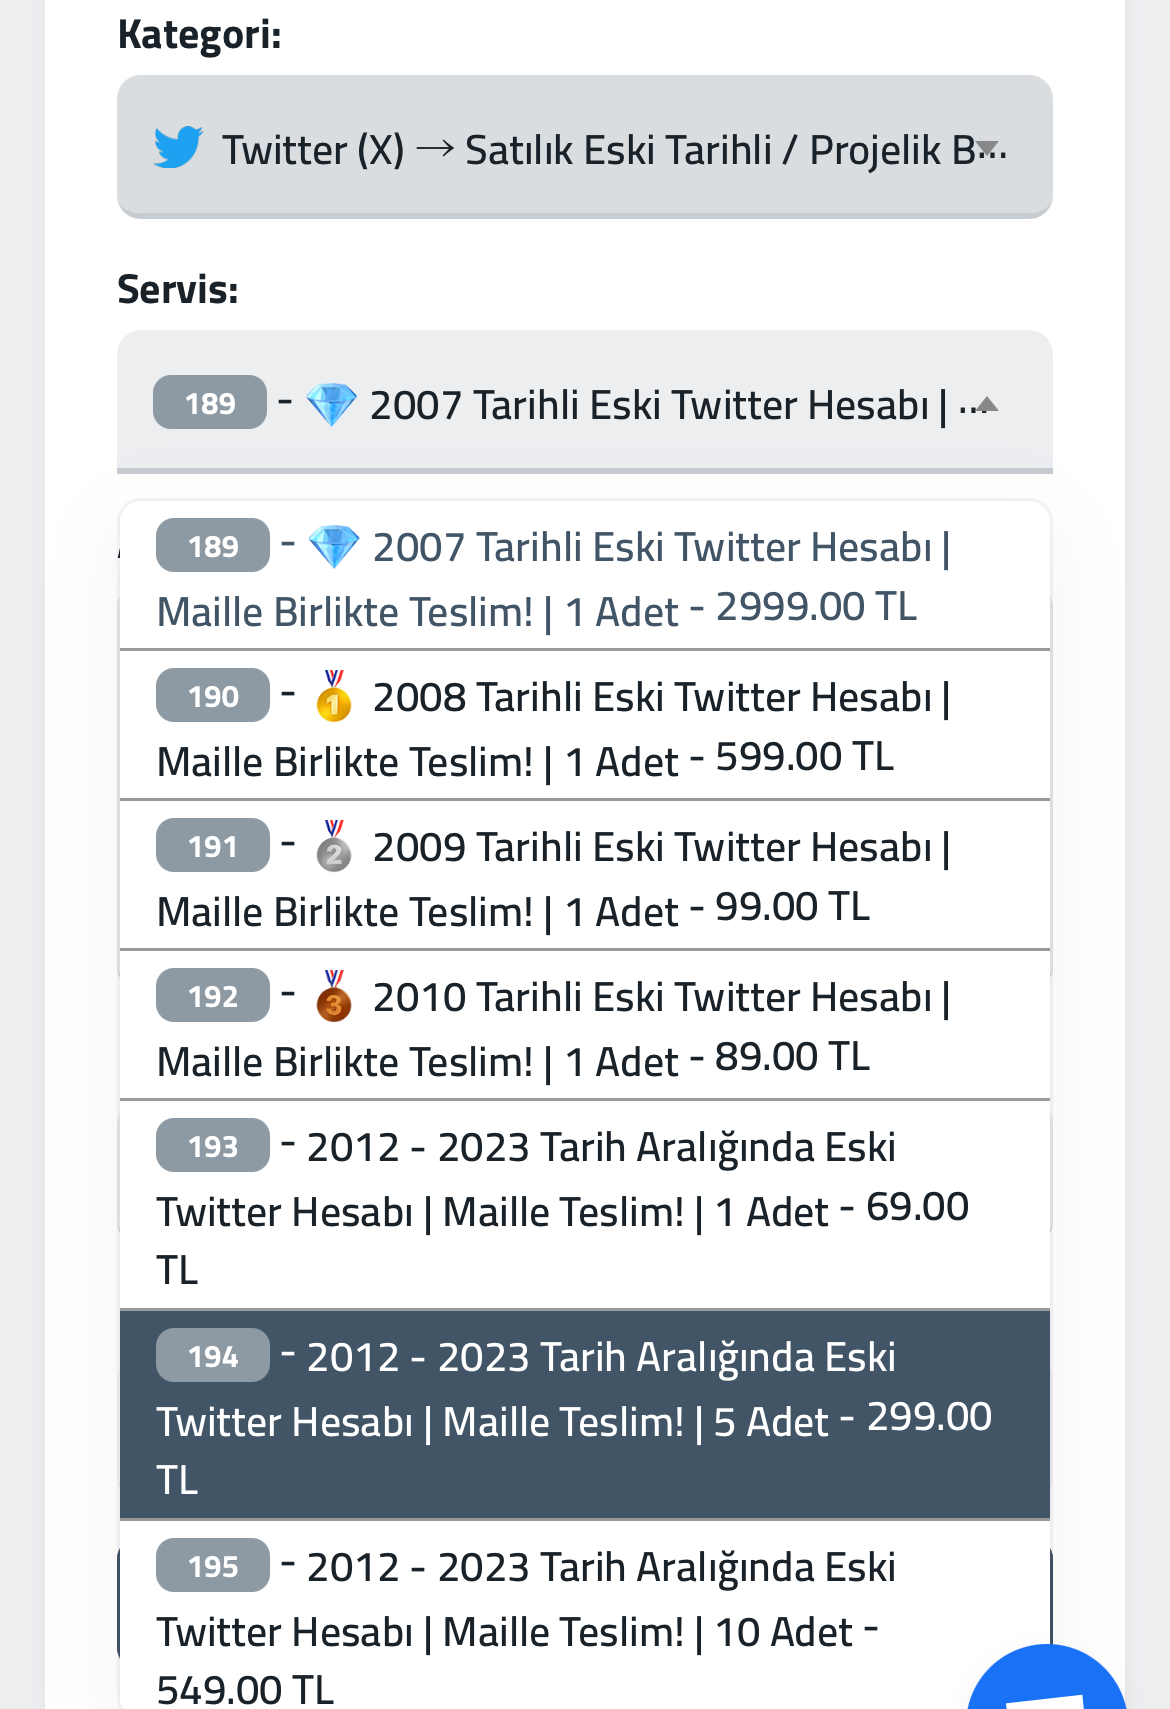Select 2008 Tarihli account for 599.00 TL
Screen dimensions: 1170x1709
(x=585, y=726)
